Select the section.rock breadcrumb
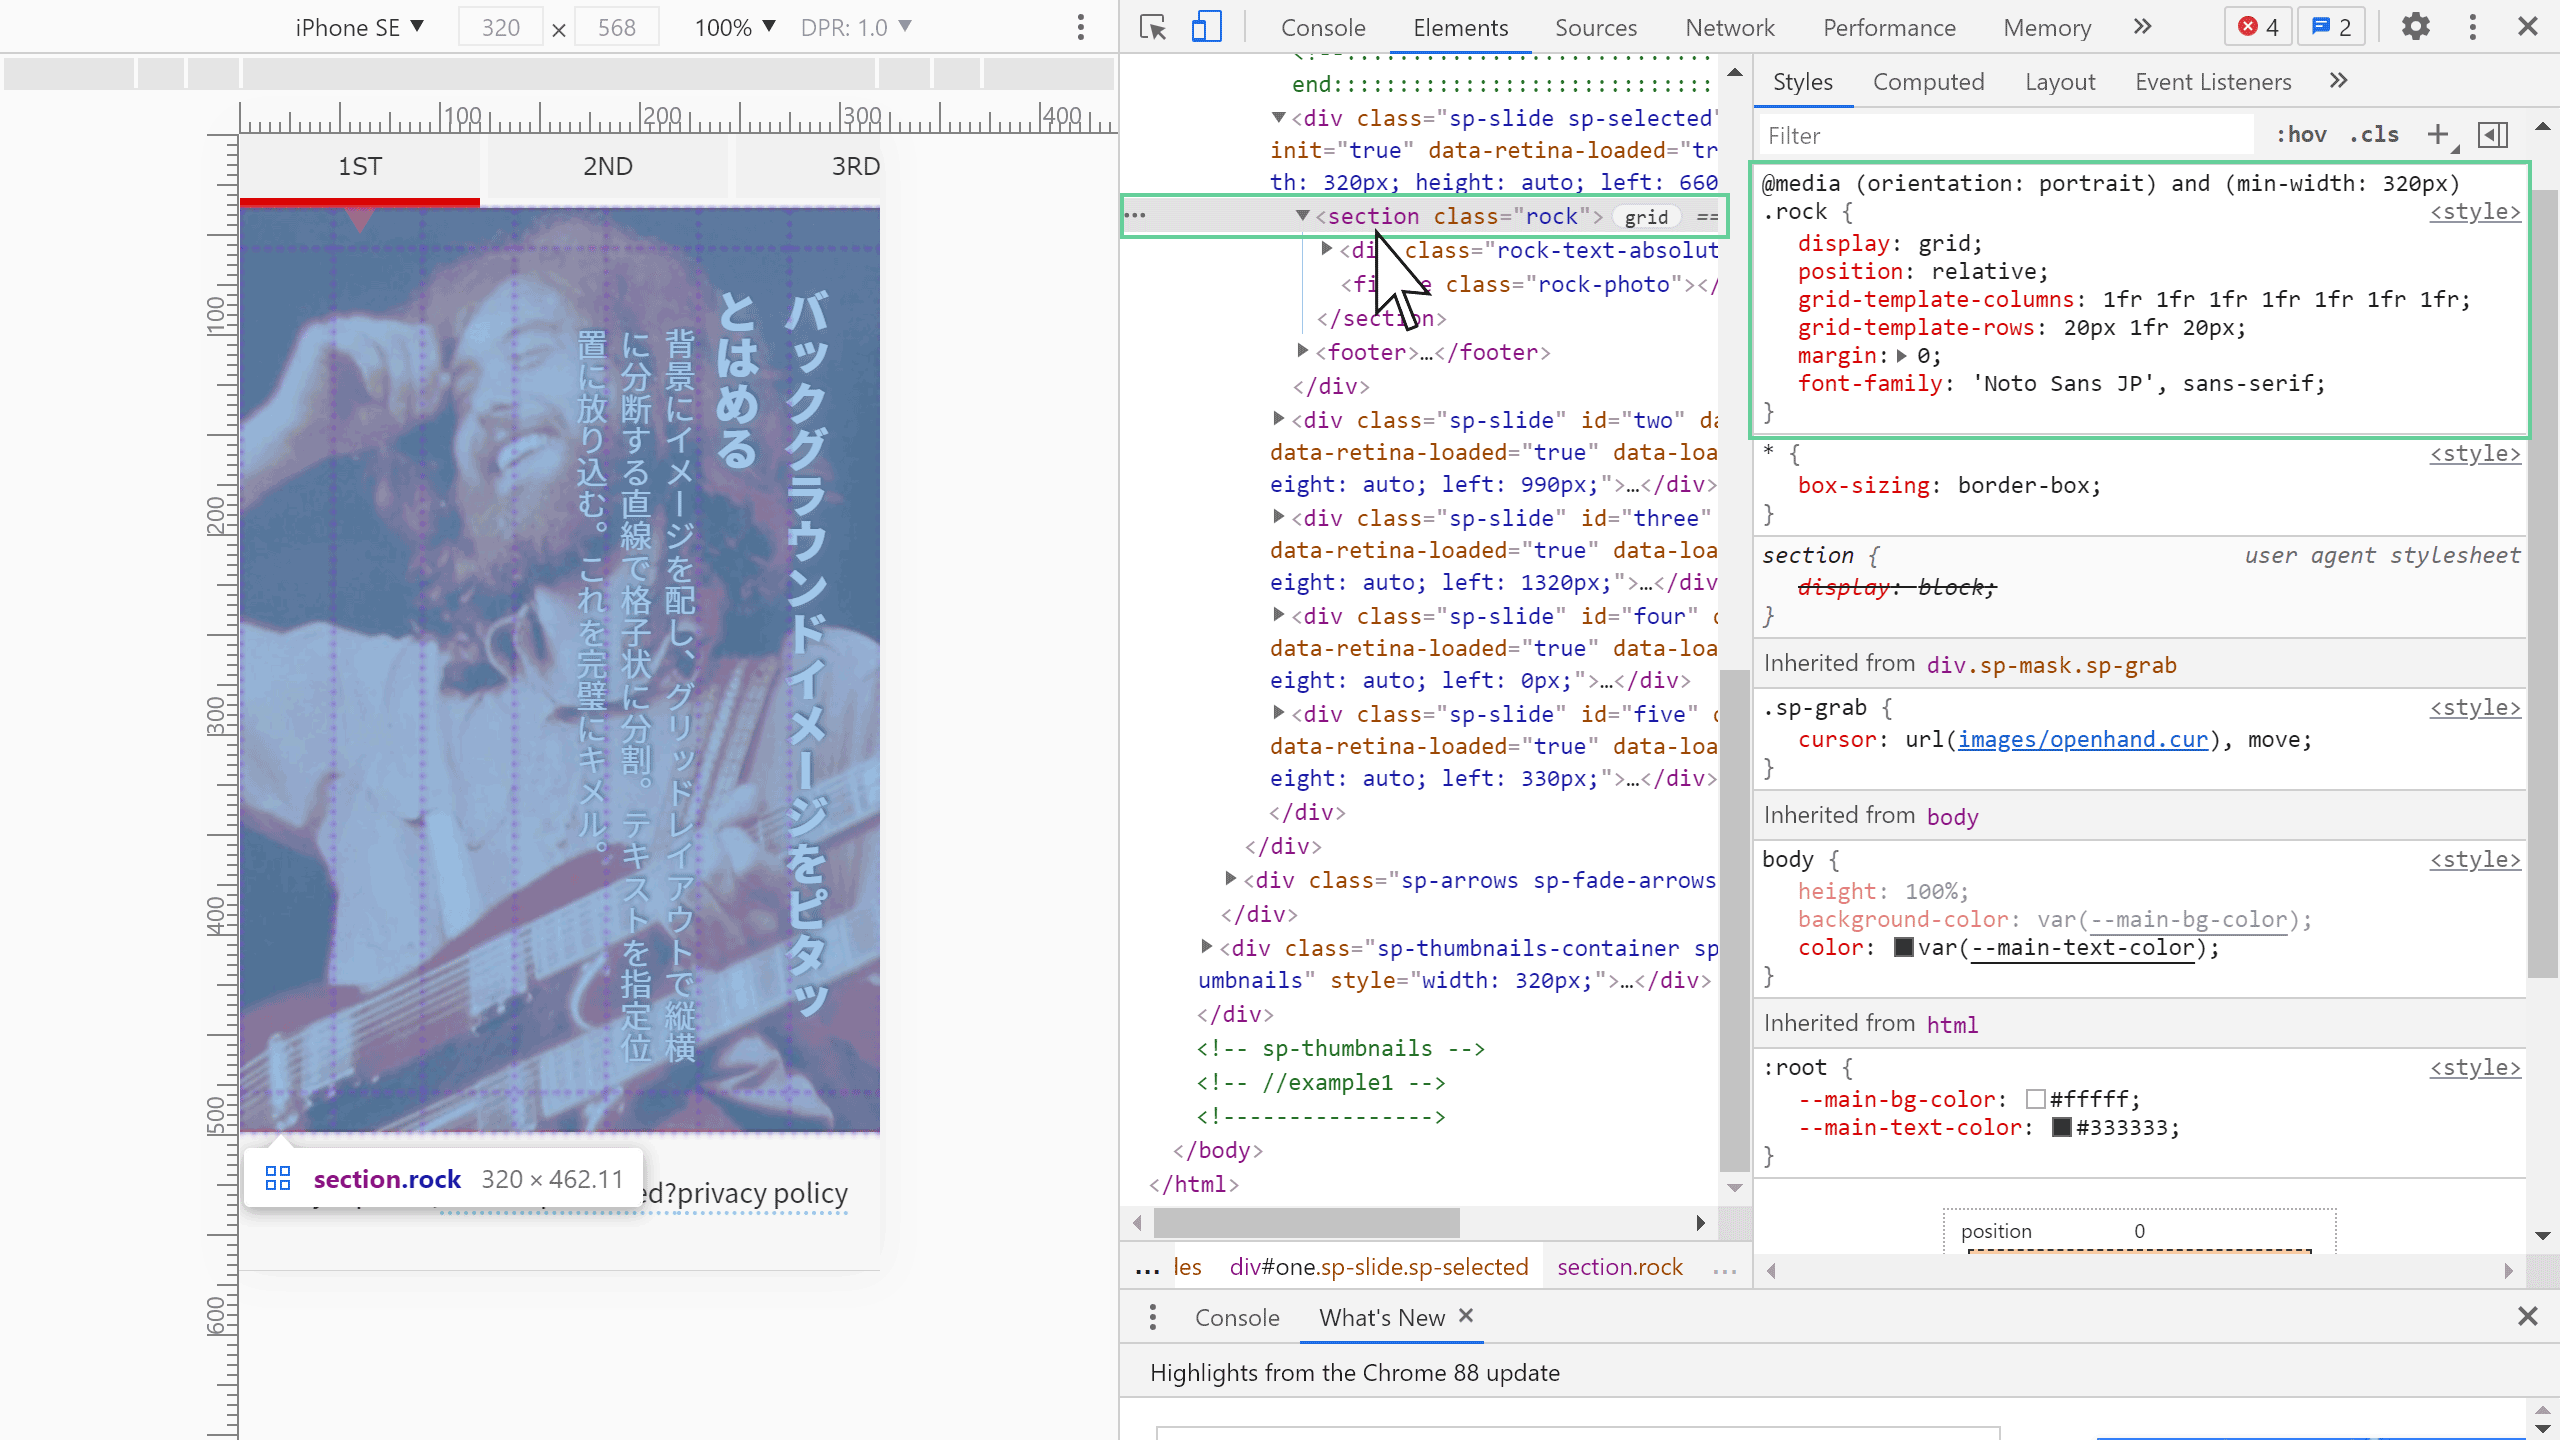Viewport: 2560px width, 1440px height. point(1620,1267)
